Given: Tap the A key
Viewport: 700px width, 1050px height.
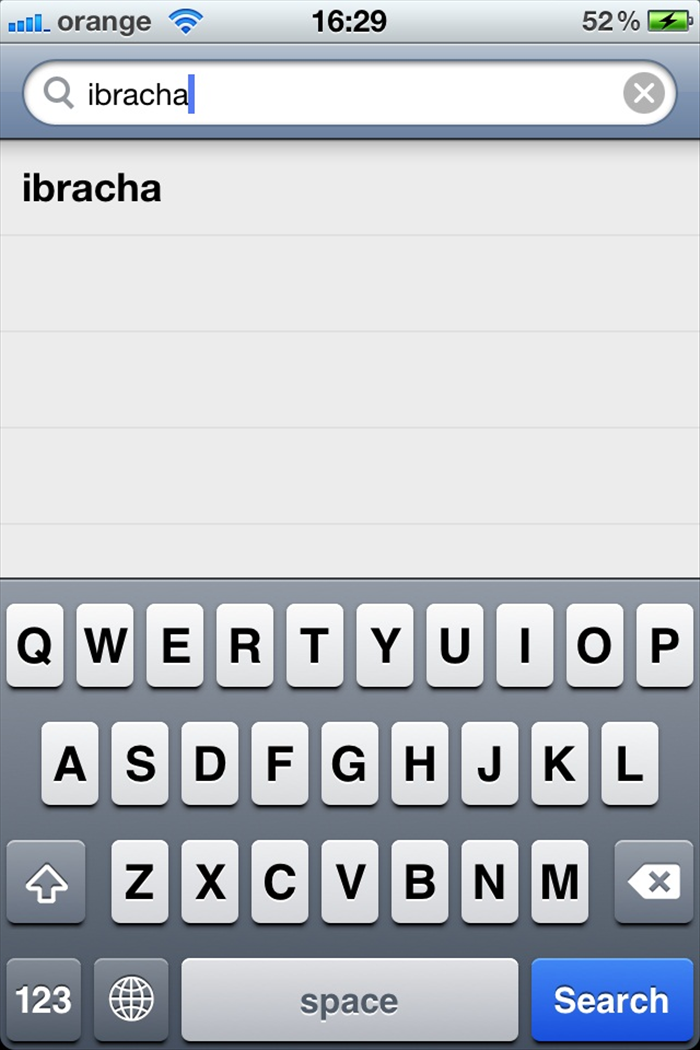Looking at the screenshot, I should tap(70, 763).
